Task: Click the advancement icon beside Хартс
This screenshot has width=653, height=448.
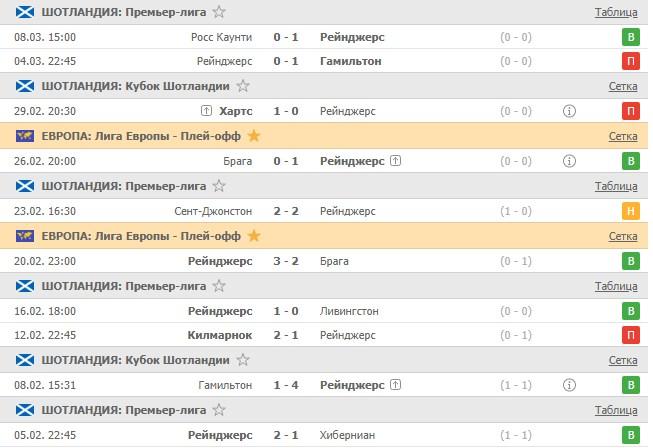Action: (x=207, y=111)
